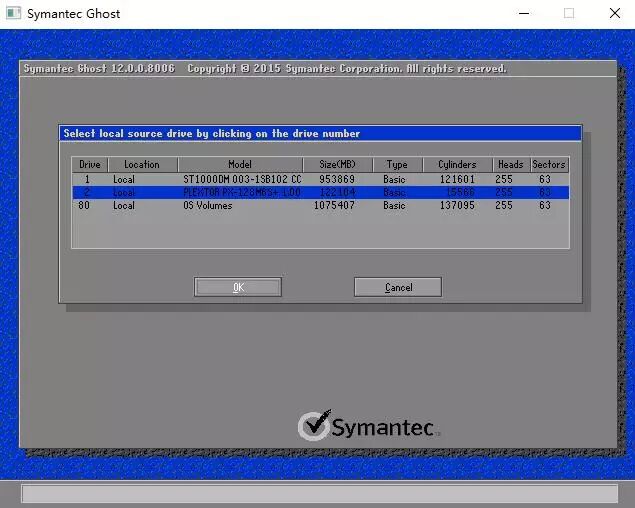Viewport: 635px width, 508px height.
Task: Select drive 80 OS Volumes row
Action: pos(320,205)
